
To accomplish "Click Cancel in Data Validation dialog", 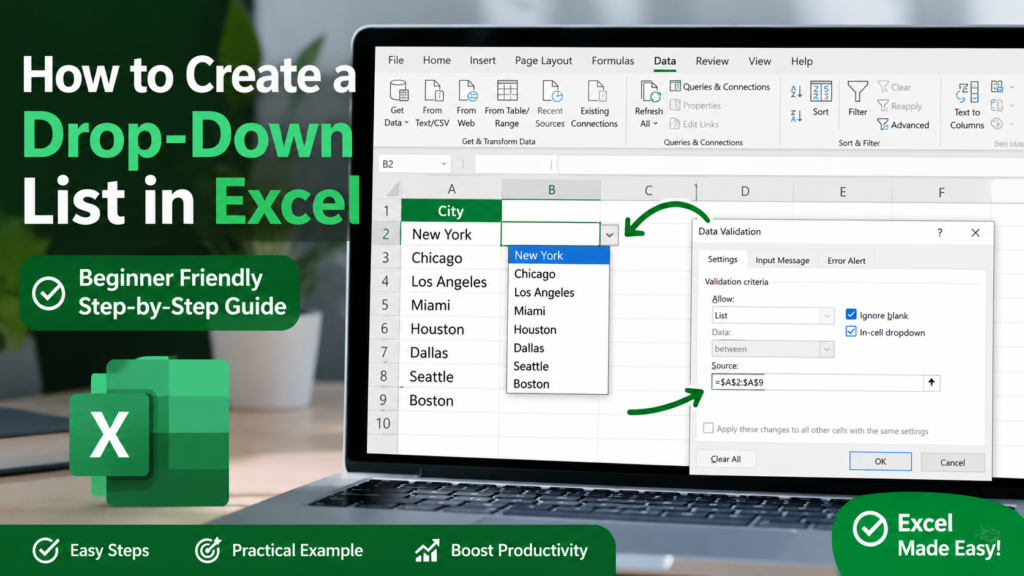I will coord(952,462).
